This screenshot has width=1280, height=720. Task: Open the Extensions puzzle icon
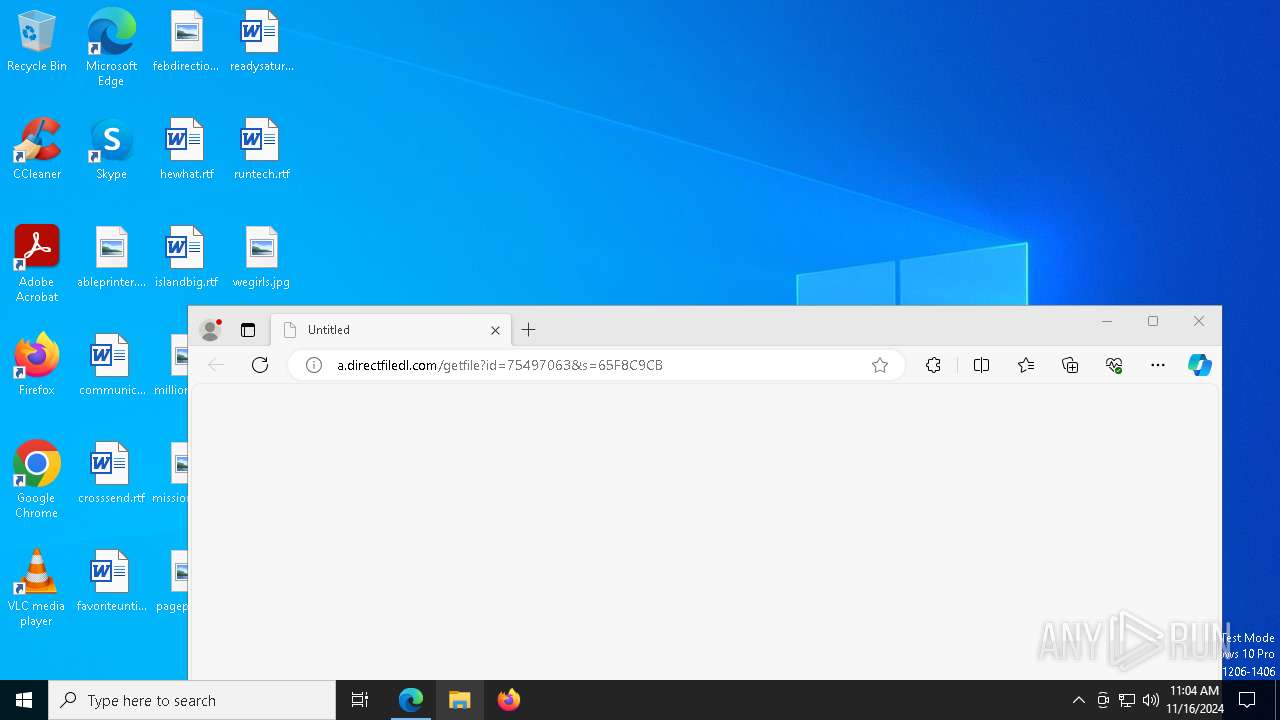tap(934, 365)
